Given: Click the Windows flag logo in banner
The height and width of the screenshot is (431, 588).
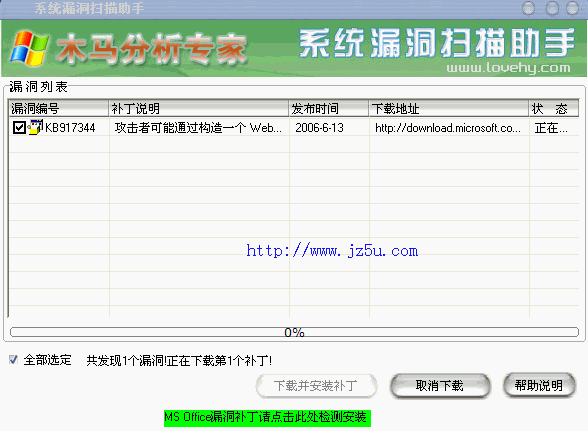Looking at the screenshot, I should 29,49.
